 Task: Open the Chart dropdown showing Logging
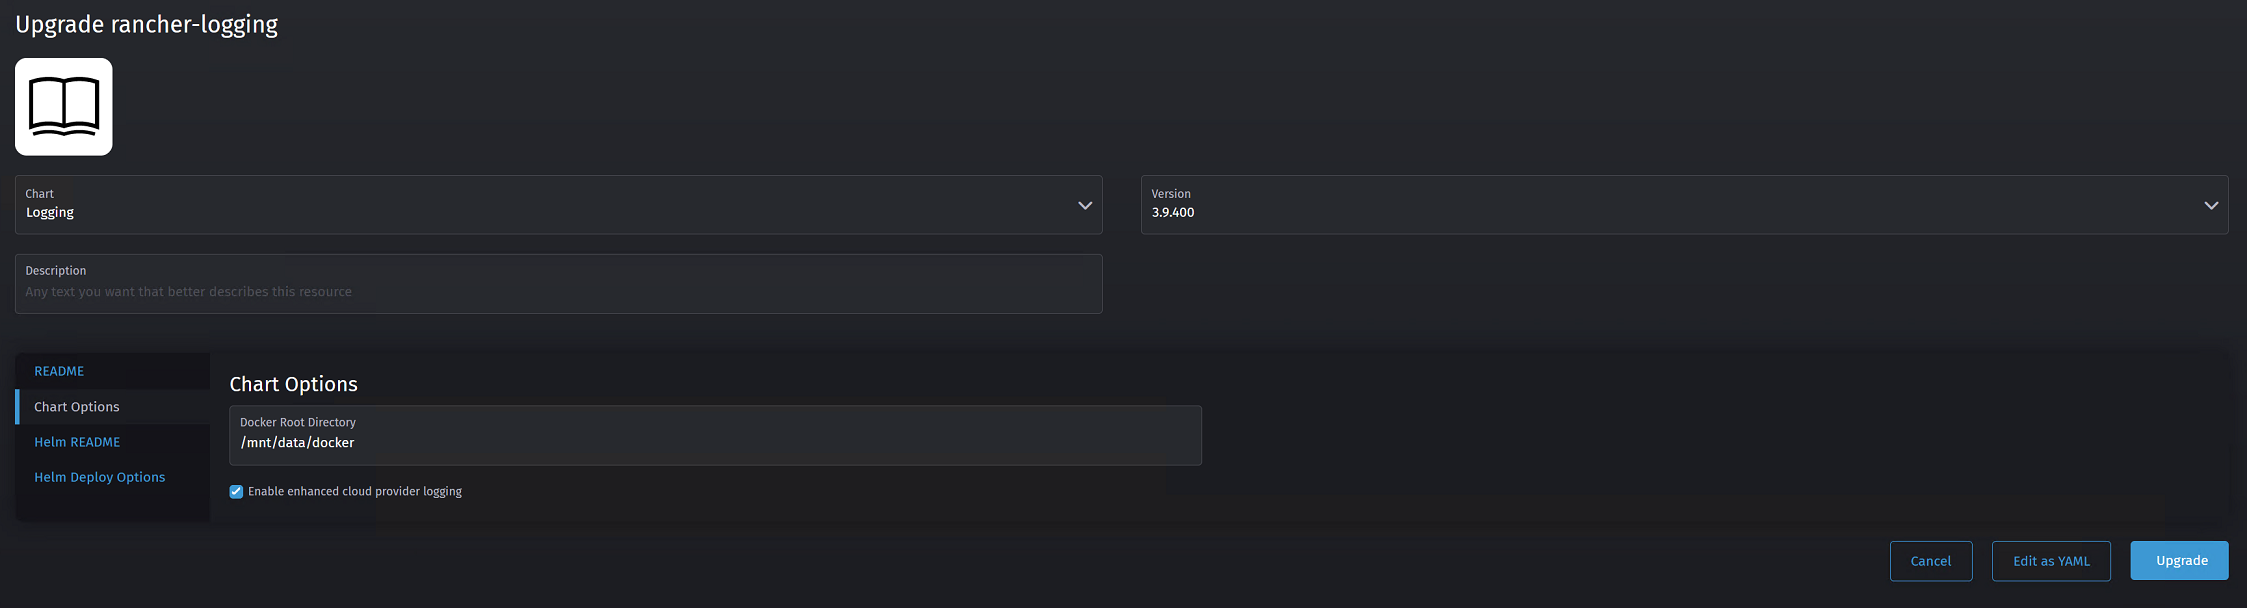click(x=557, y=205)
